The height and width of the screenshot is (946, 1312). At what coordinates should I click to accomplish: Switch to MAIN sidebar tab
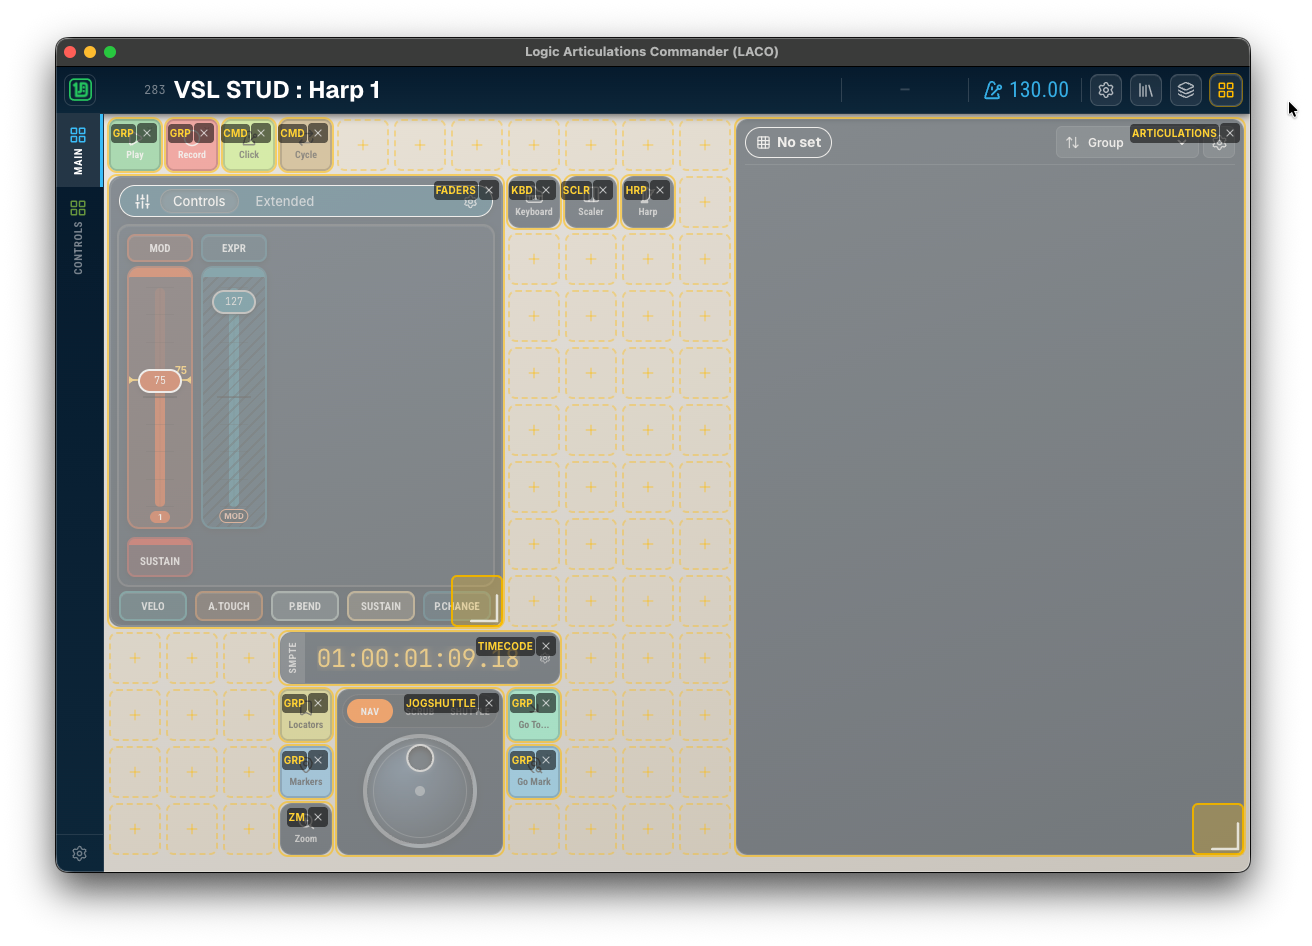[78, 150]
